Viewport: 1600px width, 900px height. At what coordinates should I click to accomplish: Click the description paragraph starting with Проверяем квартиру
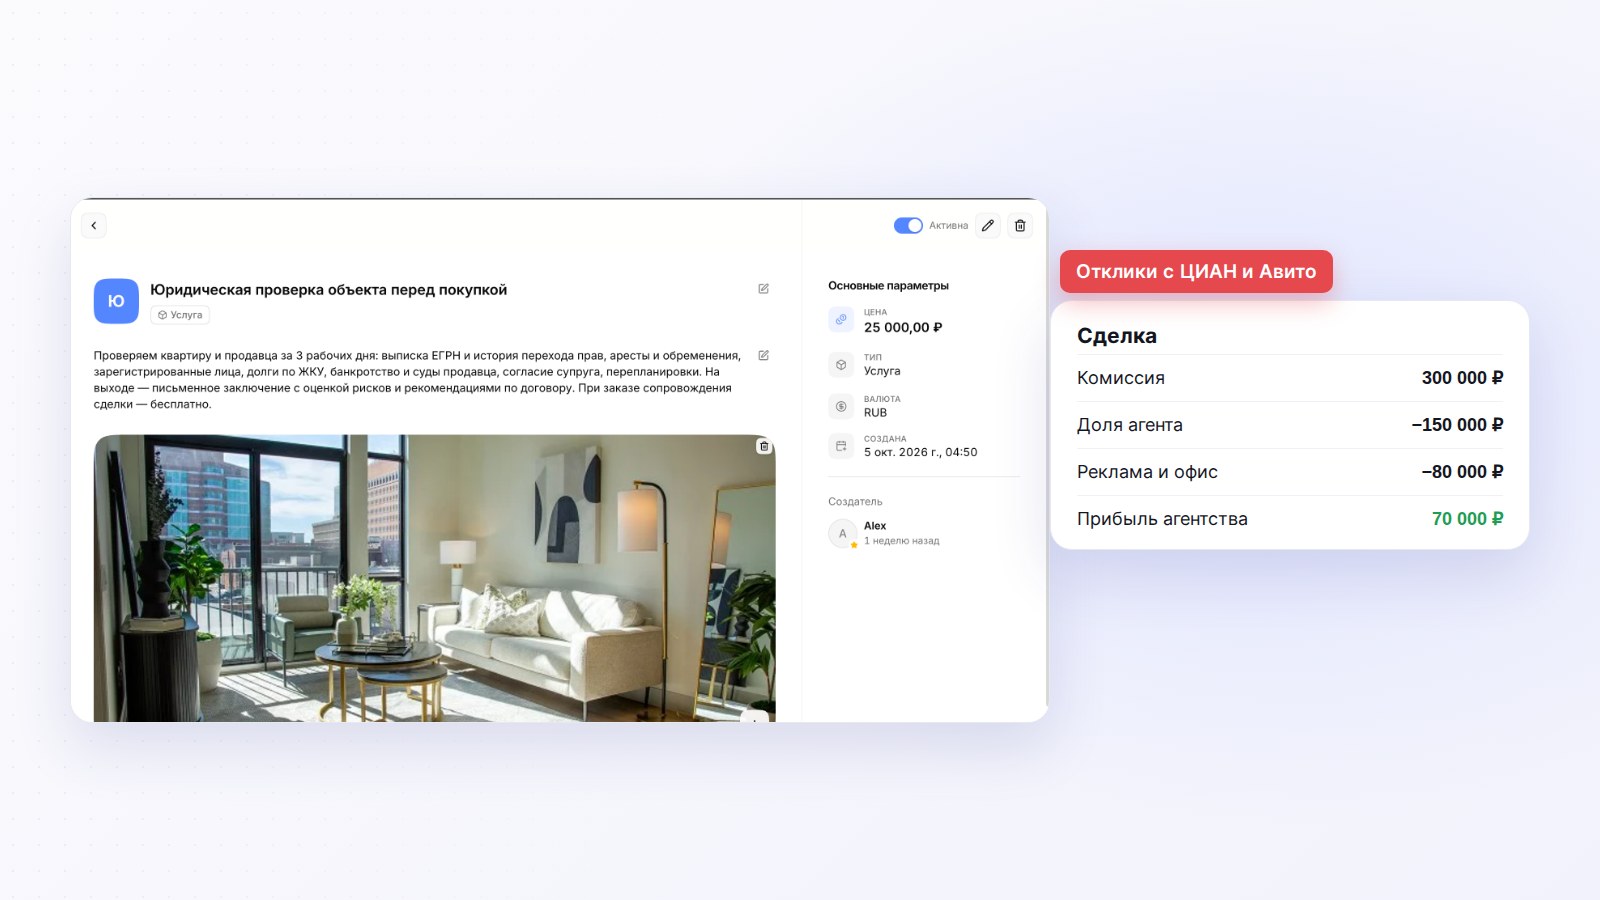(x=418, y=380)
